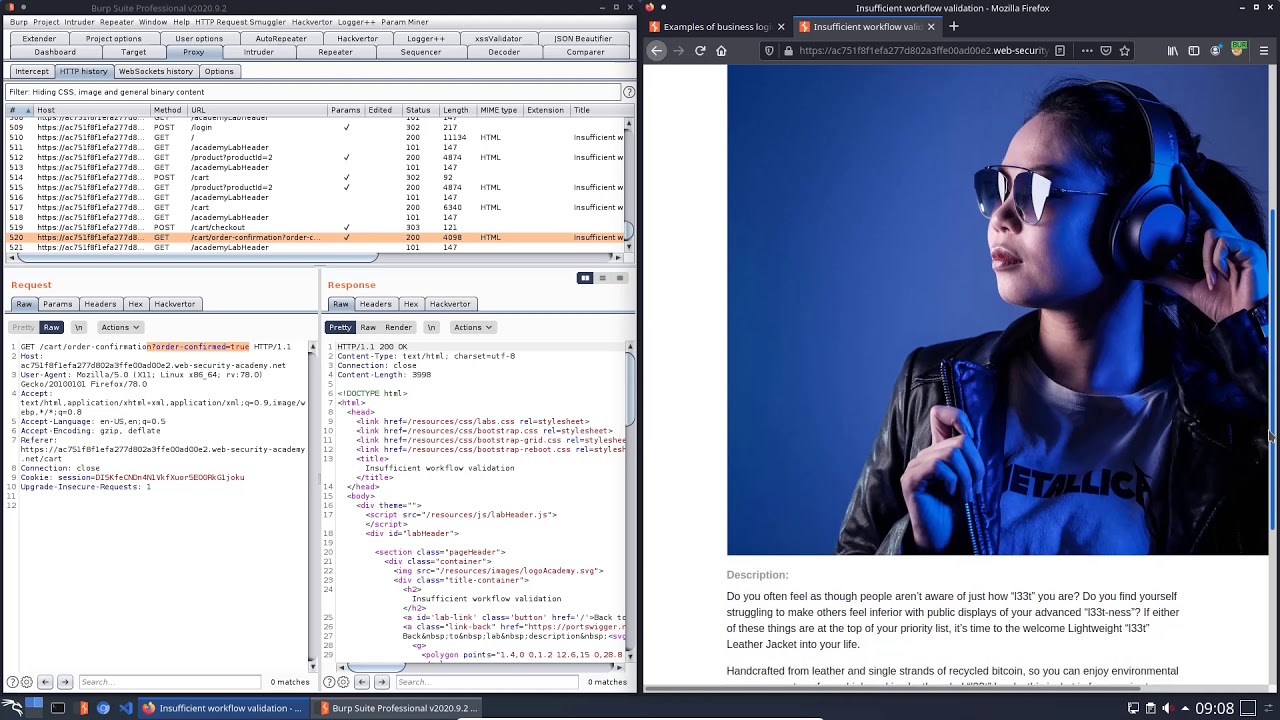
Task: Click the Burp proxy extension icon in Firefox
Action: (x=1239, y=50)
